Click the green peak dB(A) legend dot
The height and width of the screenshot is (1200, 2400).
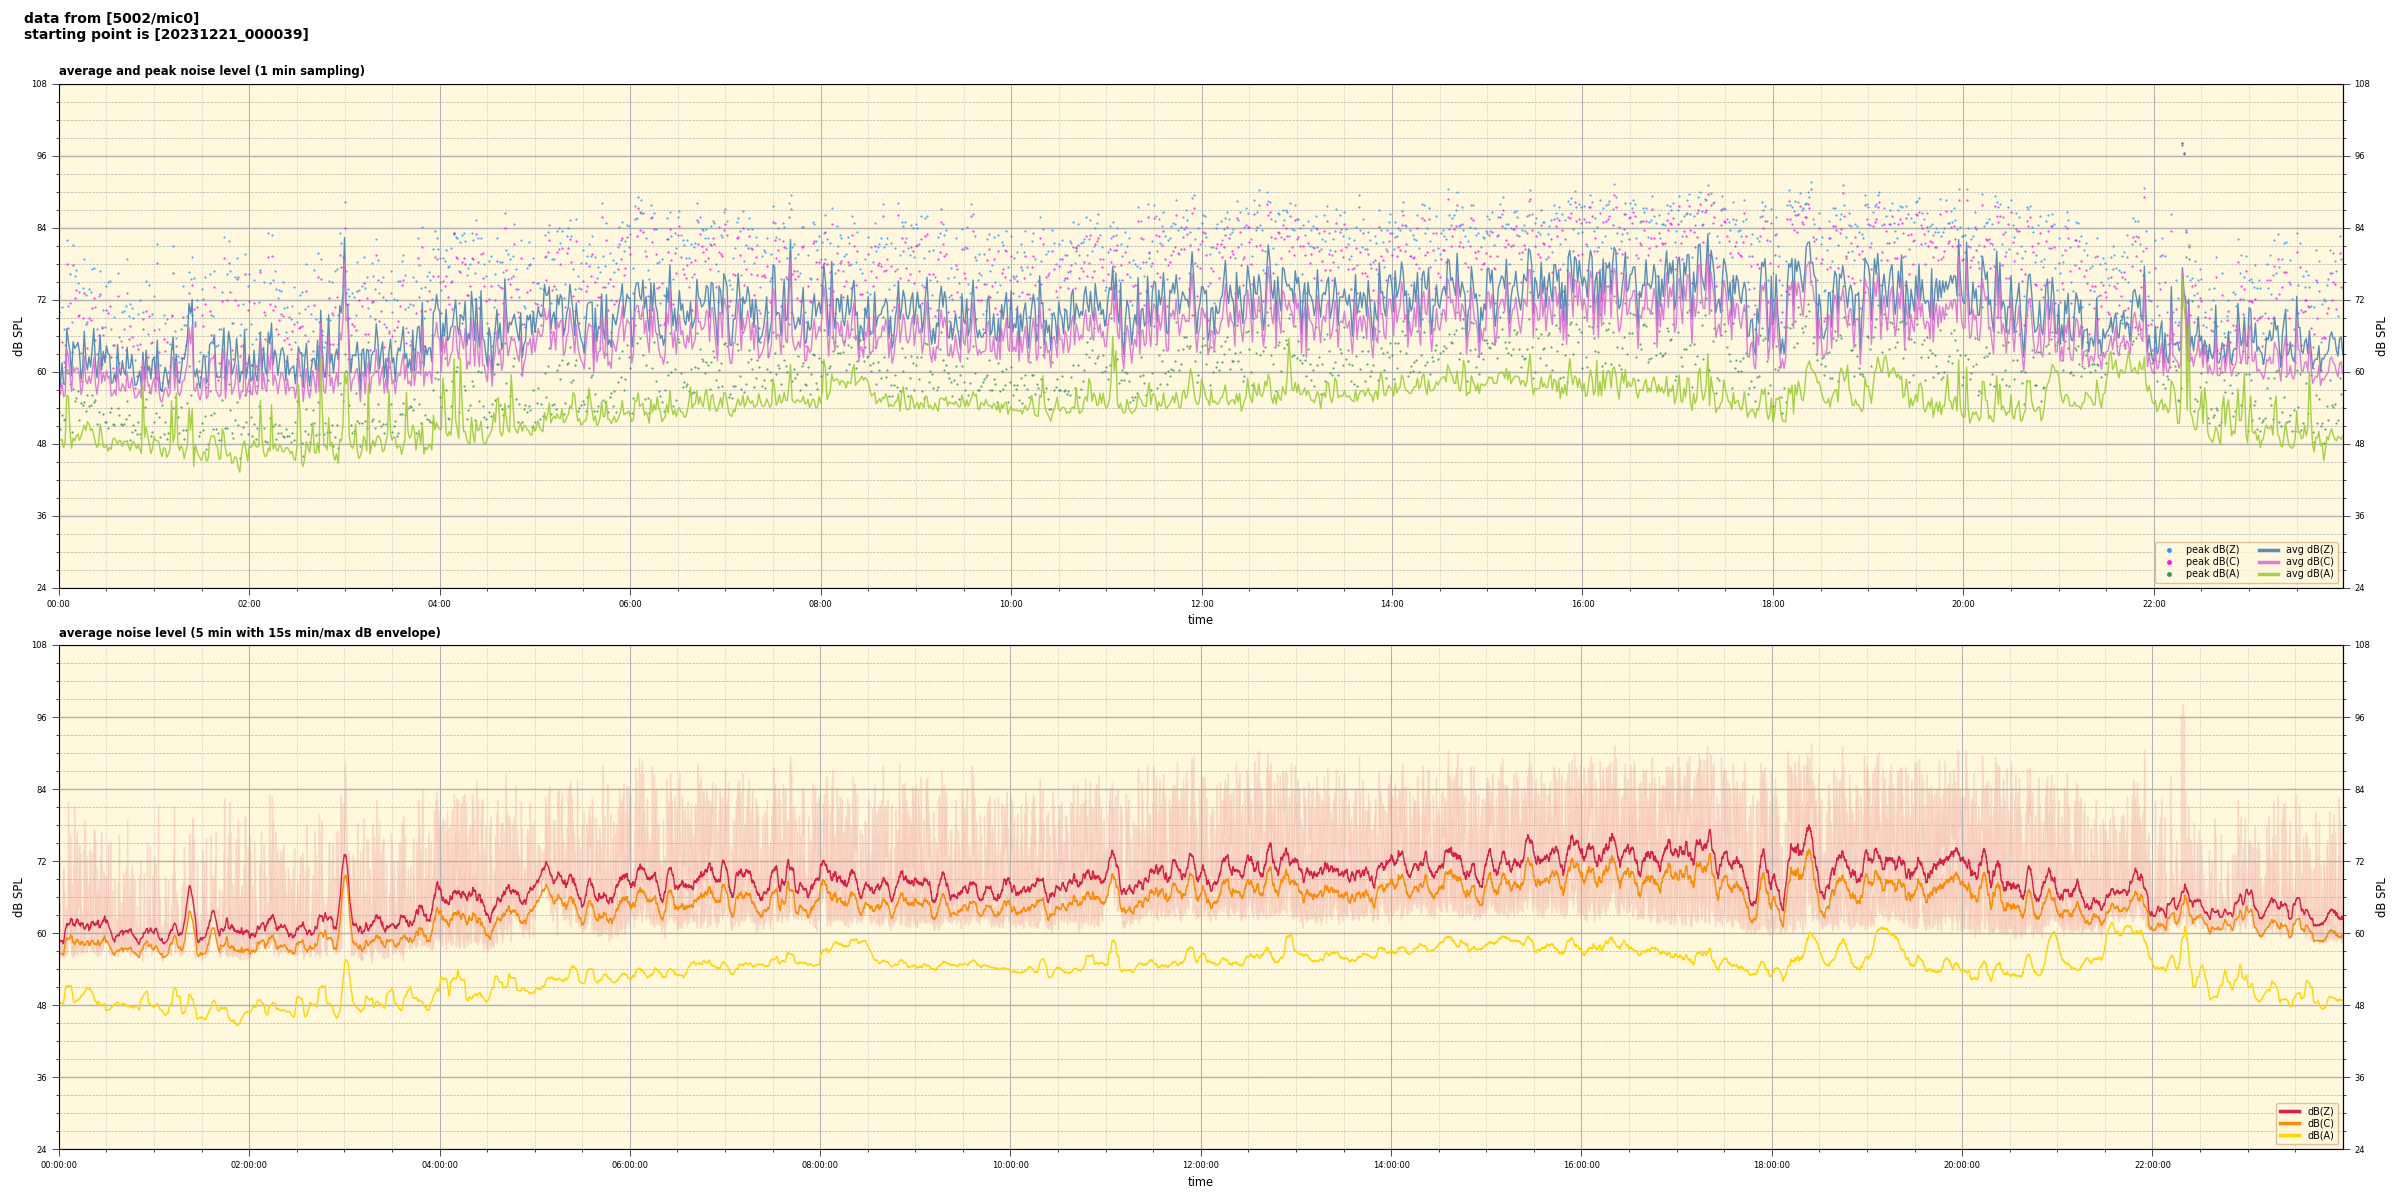click(x=2168, y=574)
